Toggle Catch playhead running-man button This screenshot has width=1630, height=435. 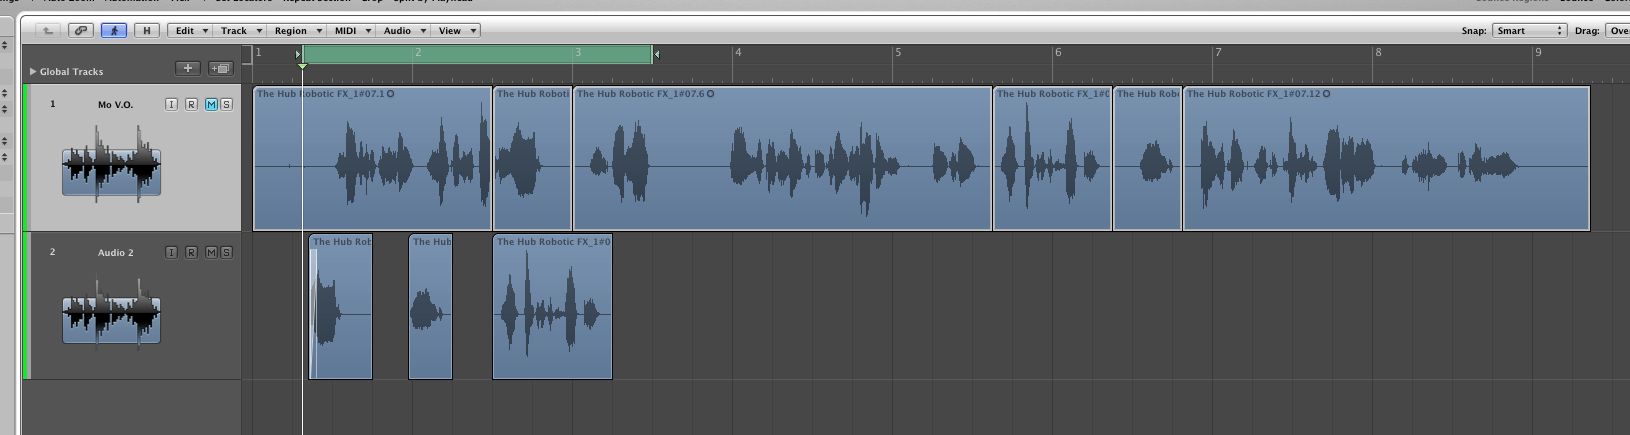pos(114,31)
